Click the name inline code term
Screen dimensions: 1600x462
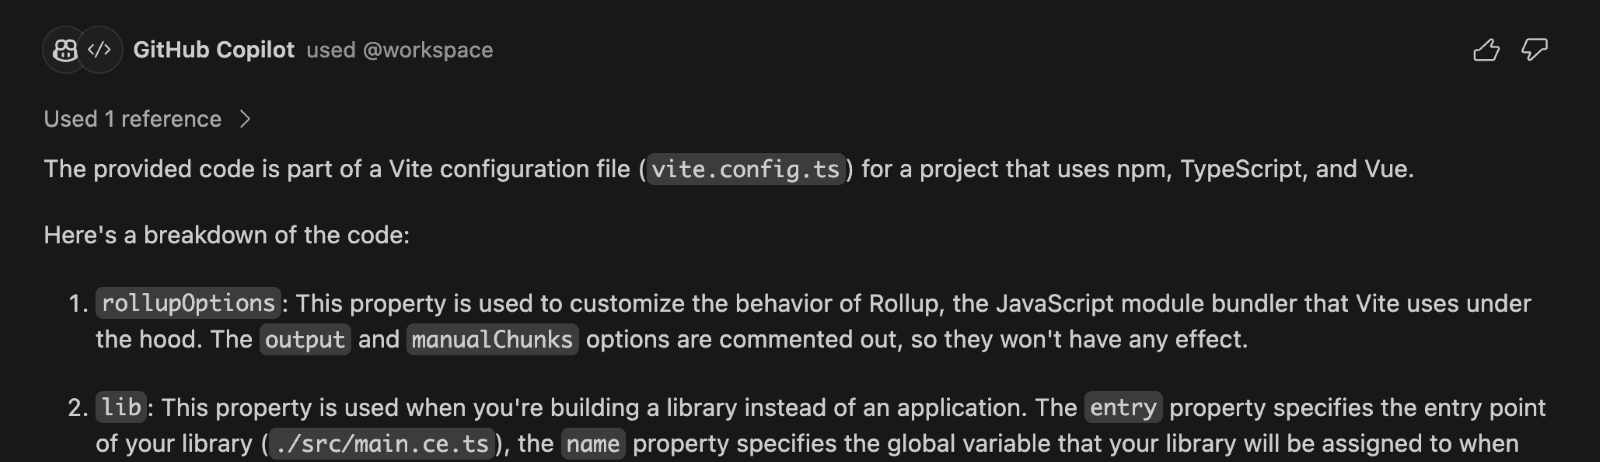[x=593, y=443]
